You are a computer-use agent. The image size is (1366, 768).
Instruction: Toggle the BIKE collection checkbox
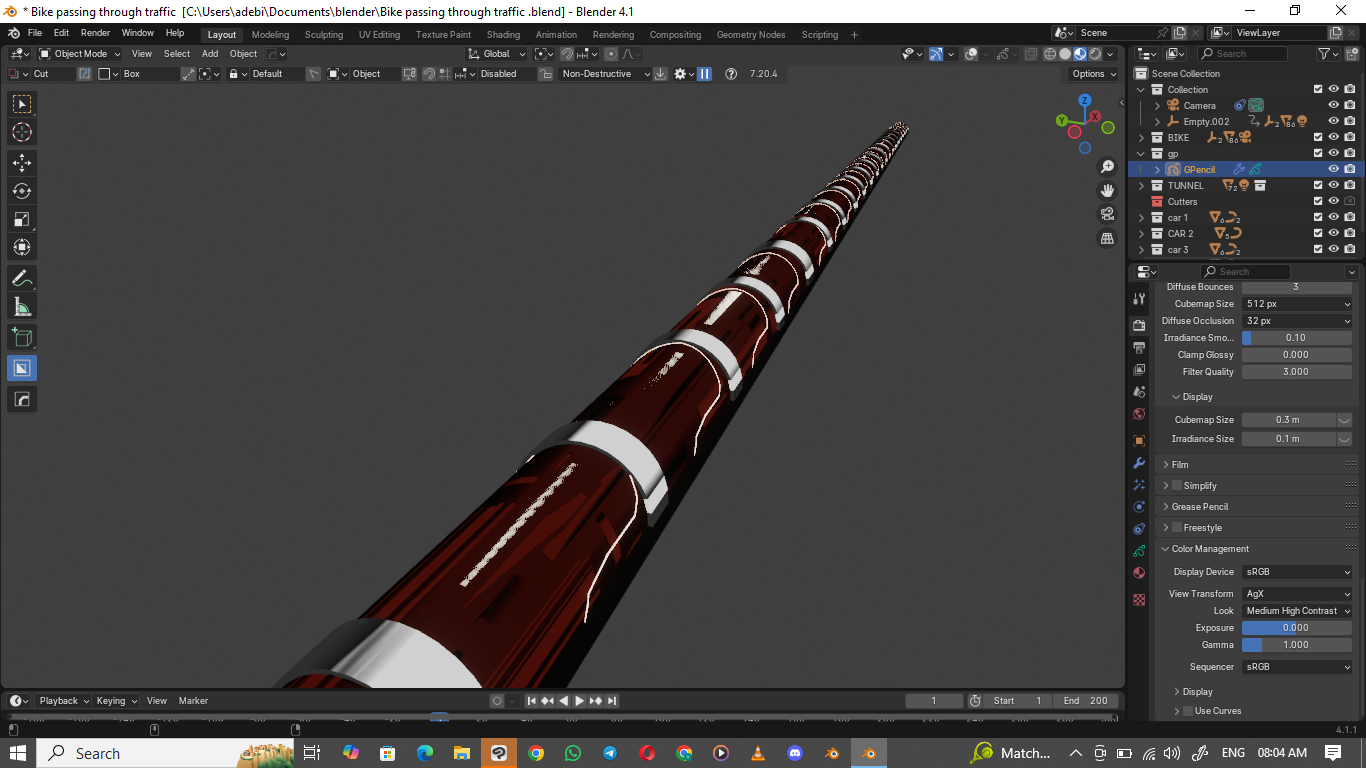1318,137
